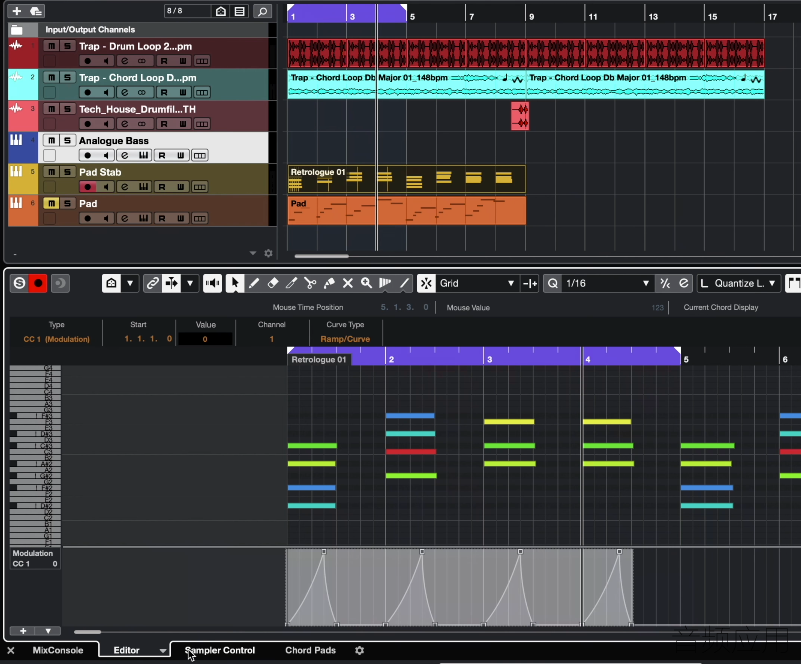Open track list settings gear icon
Image resolution: width=801 pixels, height=664 pixels.
coord(268,253)
